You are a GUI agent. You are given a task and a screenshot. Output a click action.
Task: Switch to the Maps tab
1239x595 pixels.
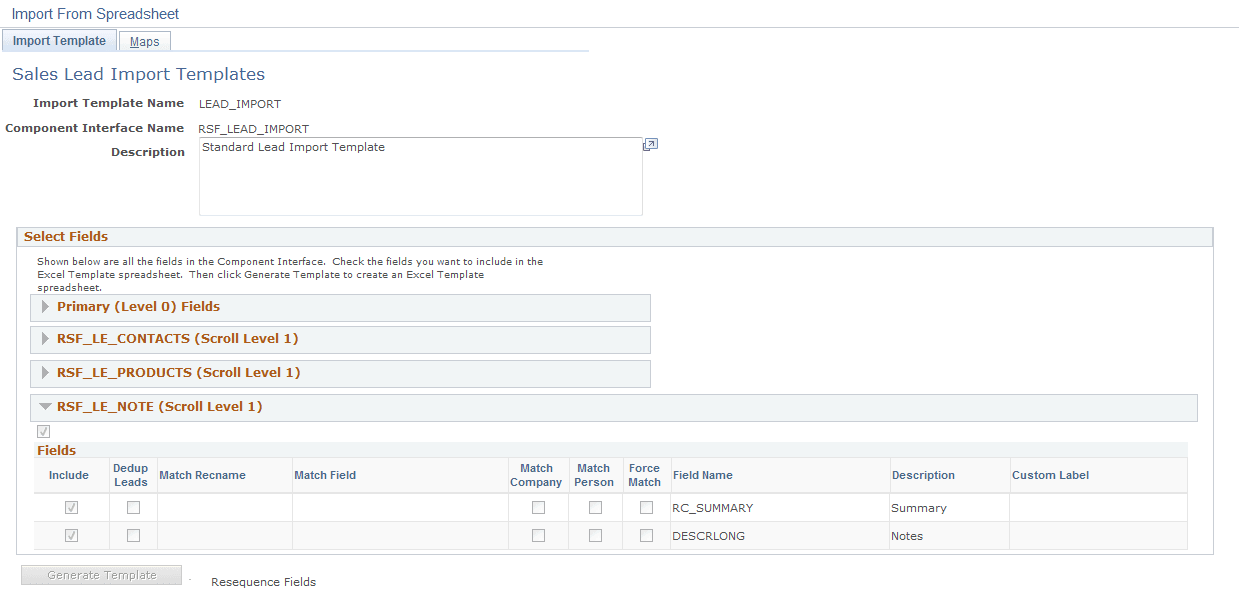(x=144, y=41)
